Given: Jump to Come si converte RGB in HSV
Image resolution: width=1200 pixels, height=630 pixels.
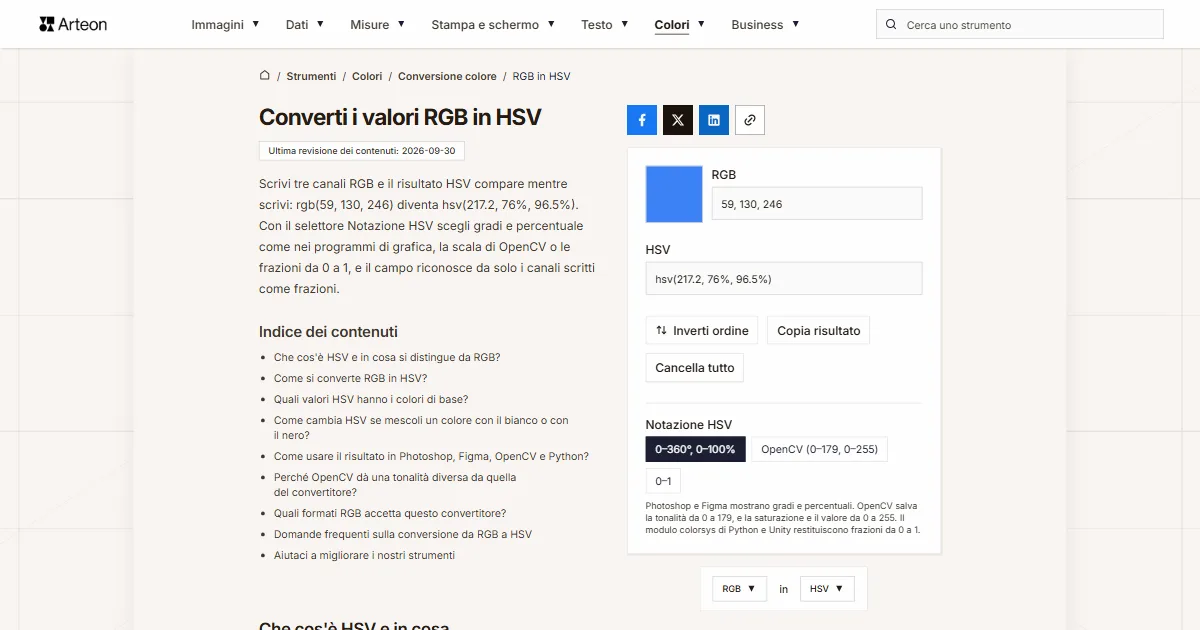Looking at the screenshot, I should 350,378.
